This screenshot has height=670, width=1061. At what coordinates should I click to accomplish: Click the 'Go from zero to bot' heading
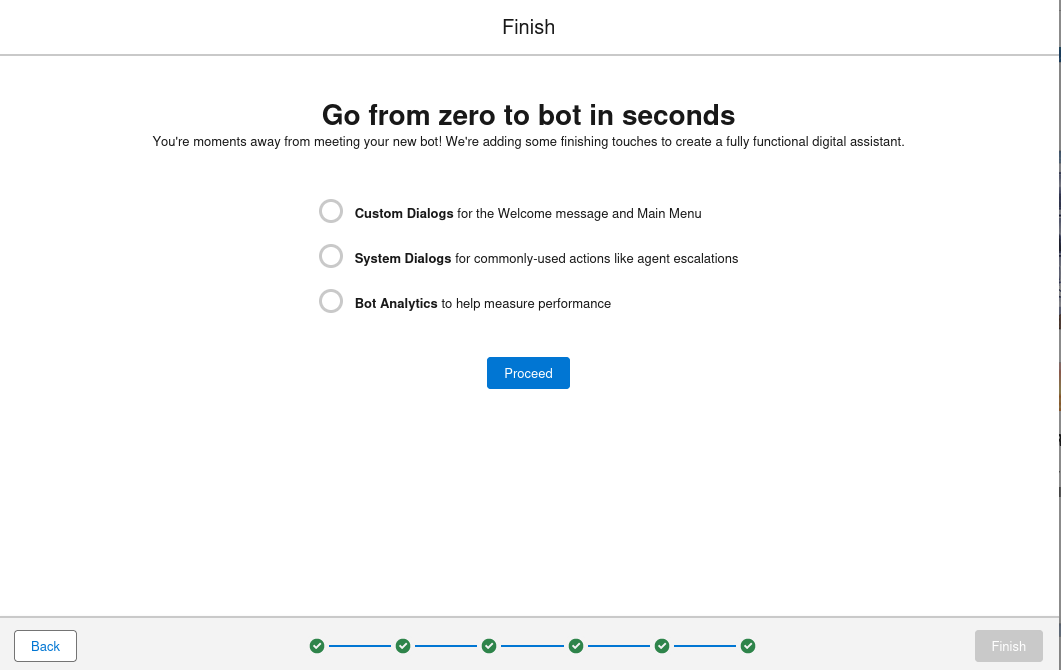528,115
